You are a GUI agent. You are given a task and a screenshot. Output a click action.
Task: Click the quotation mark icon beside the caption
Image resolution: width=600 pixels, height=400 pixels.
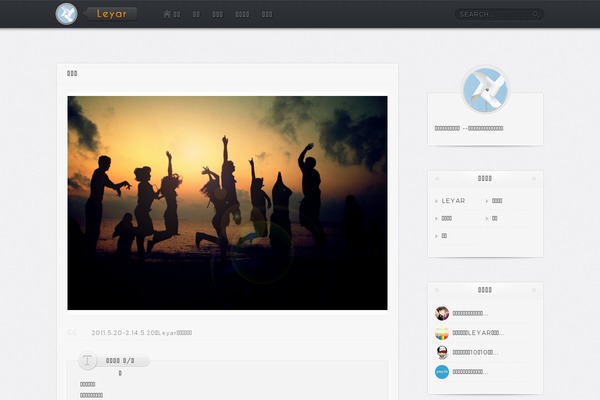[72, 333]
